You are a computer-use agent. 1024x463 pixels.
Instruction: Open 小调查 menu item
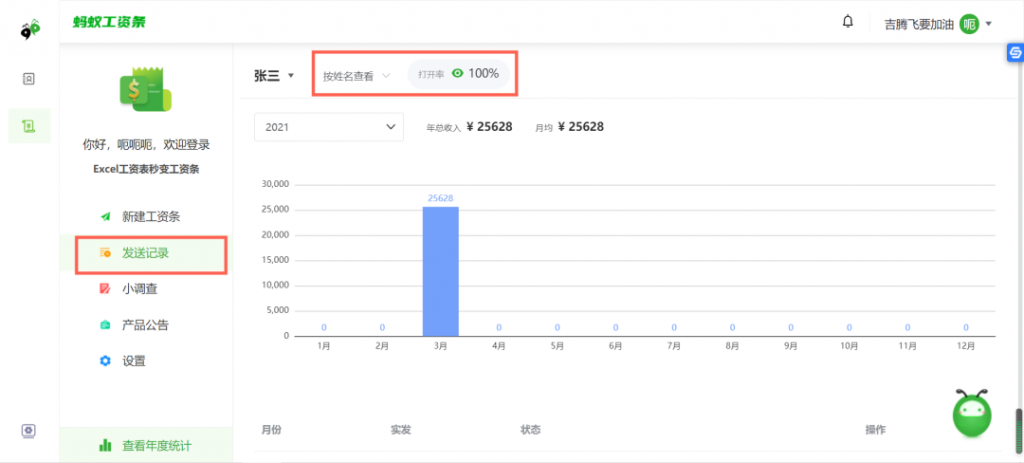tap(139, 289)
